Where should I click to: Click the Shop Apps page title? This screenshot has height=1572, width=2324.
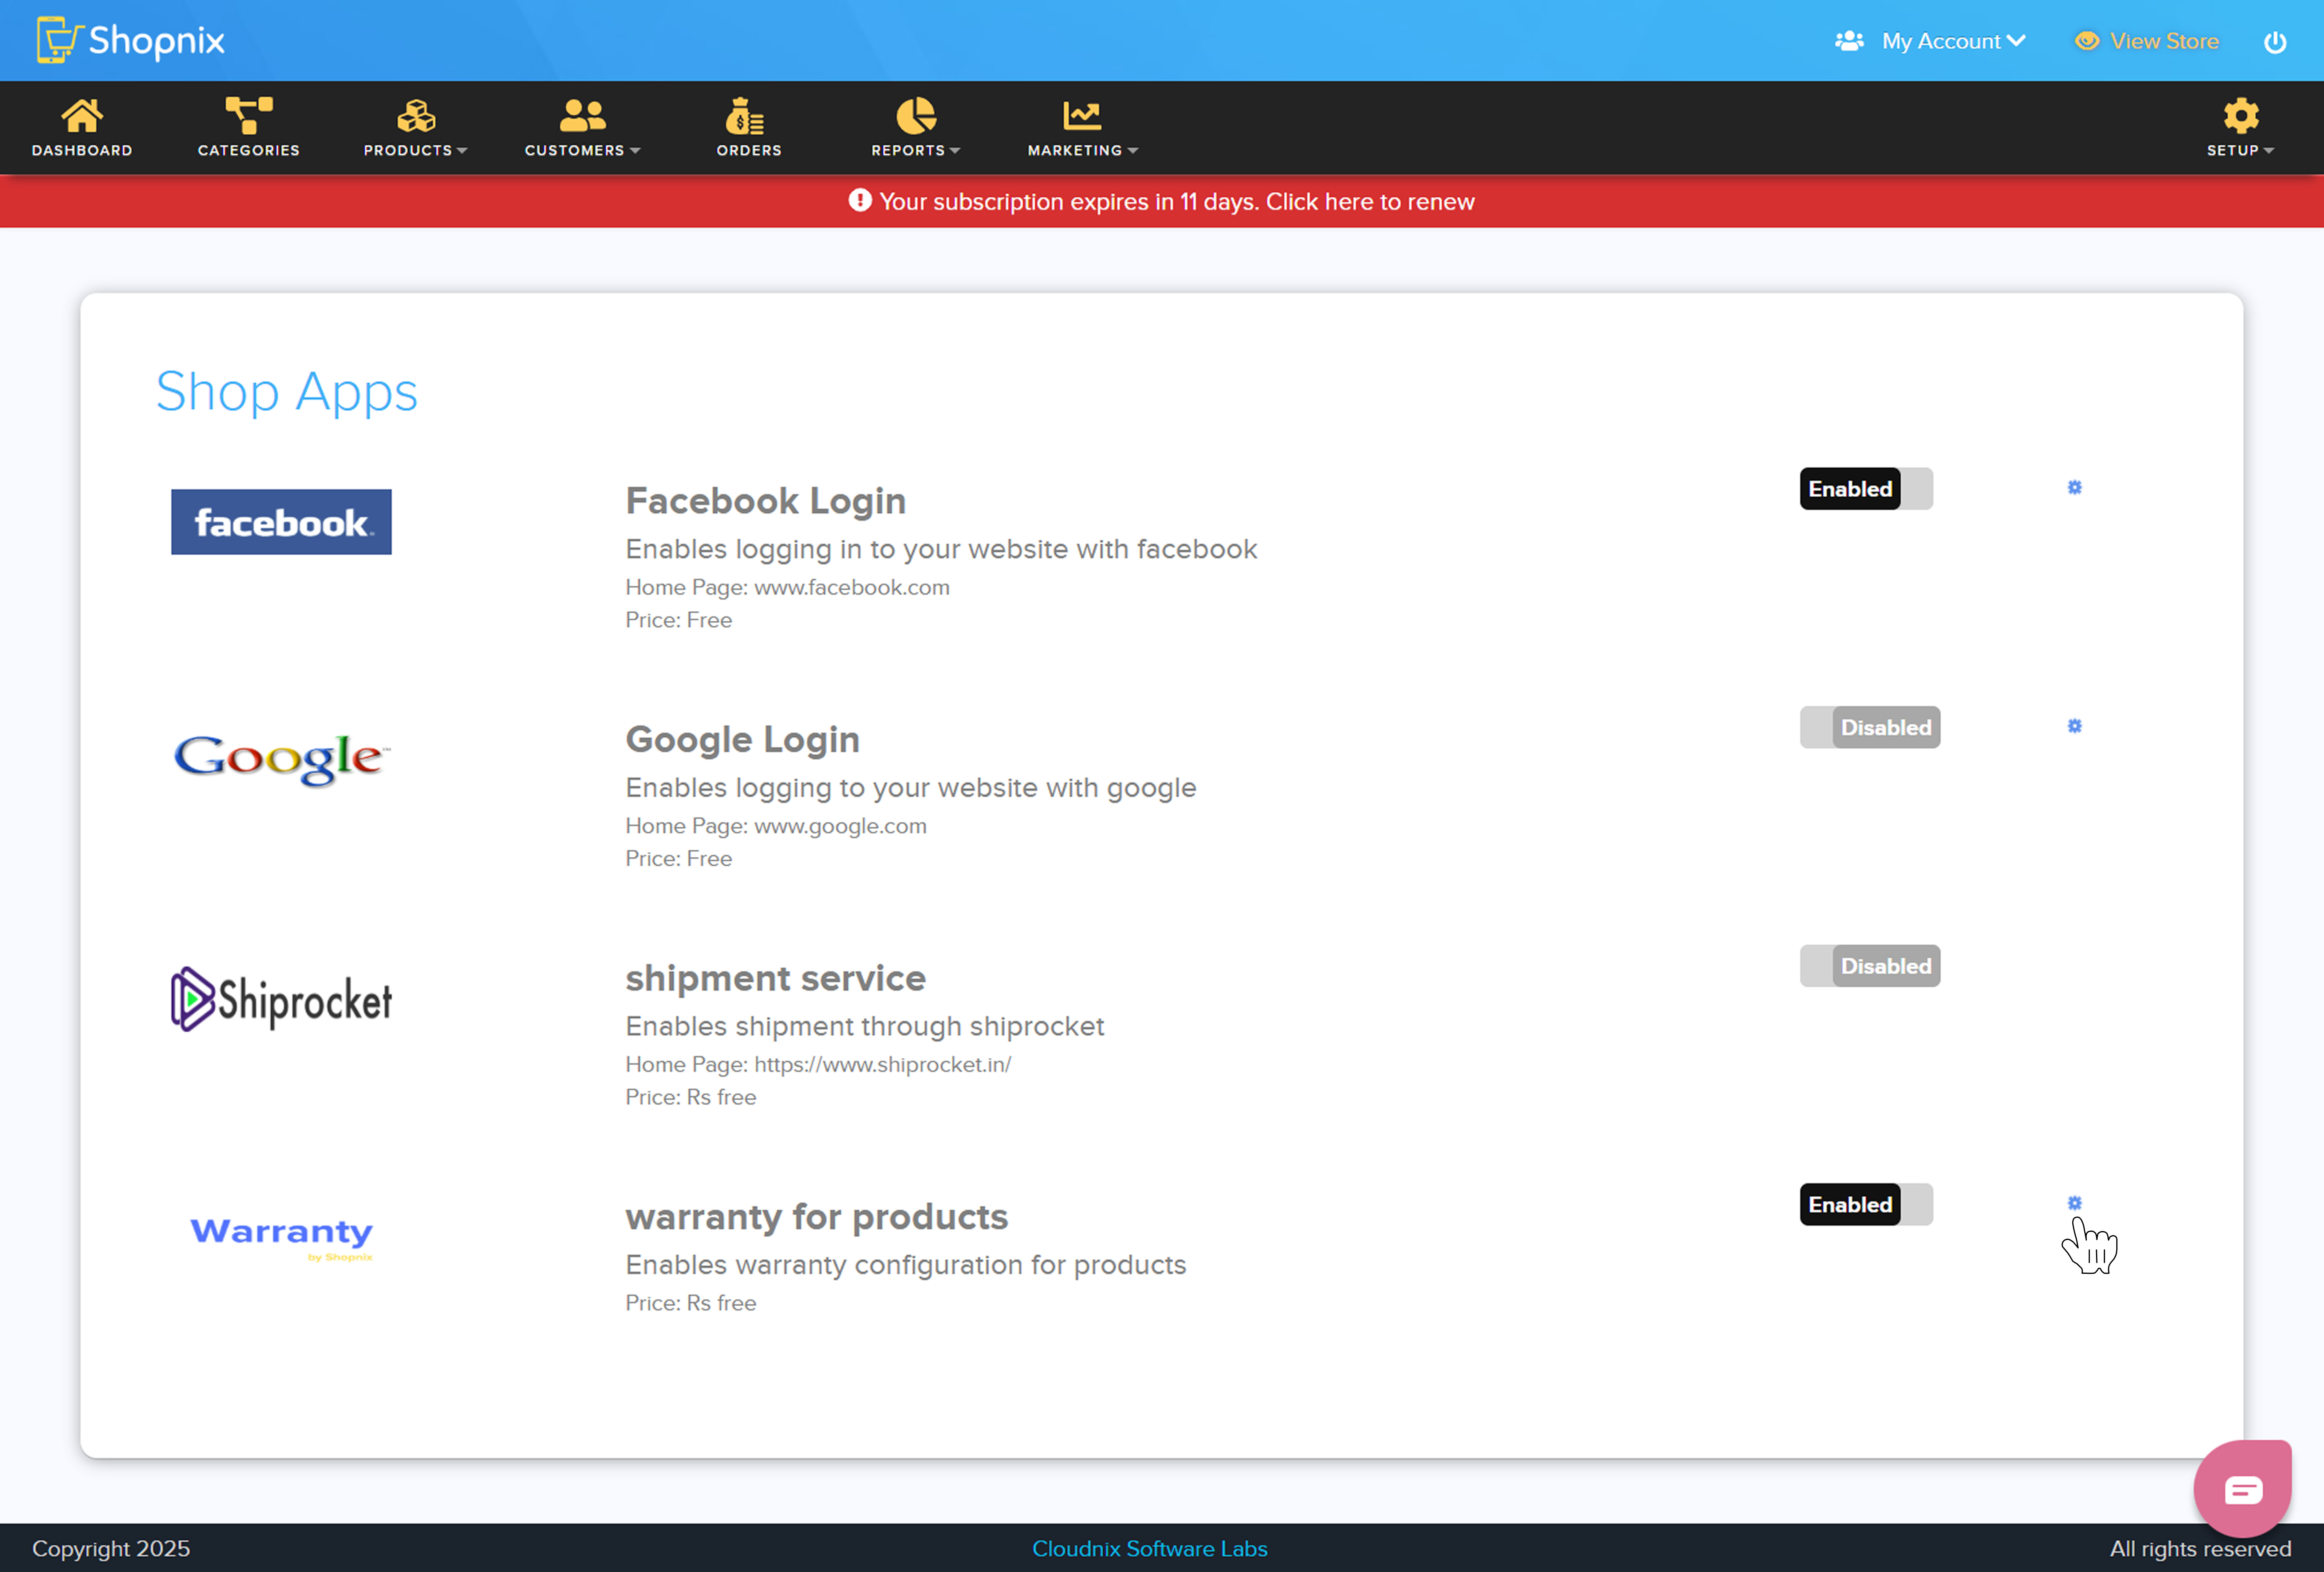286,391
